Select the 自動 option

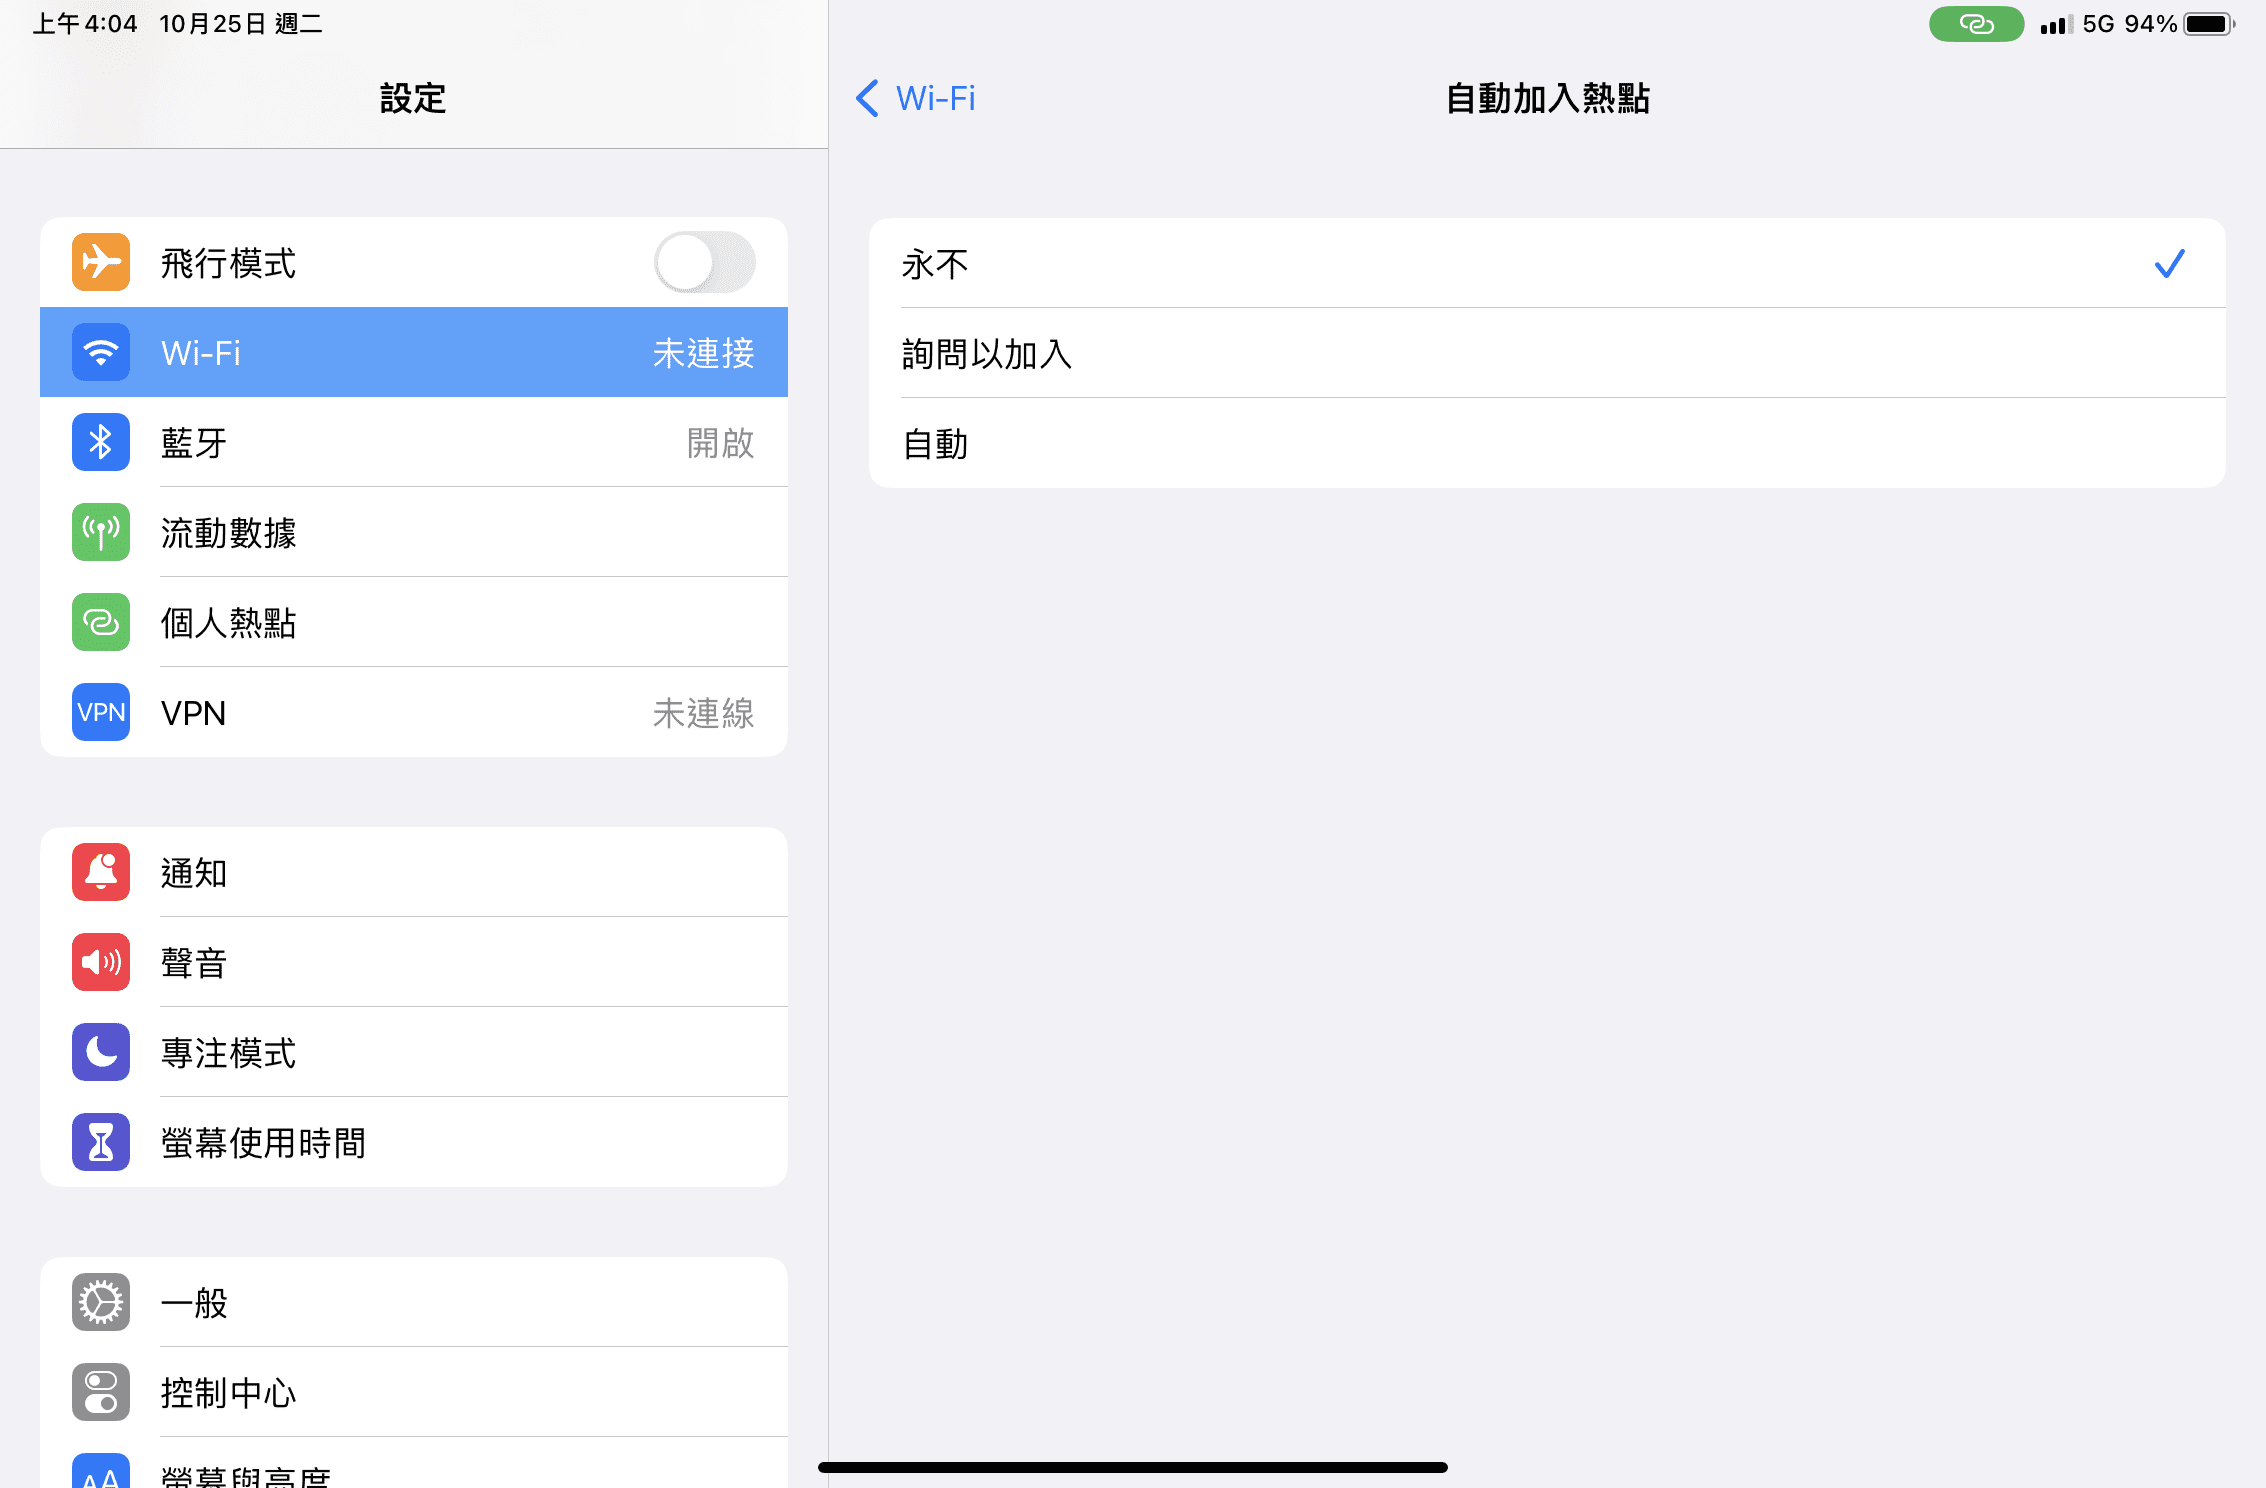tap(1547, 443)
